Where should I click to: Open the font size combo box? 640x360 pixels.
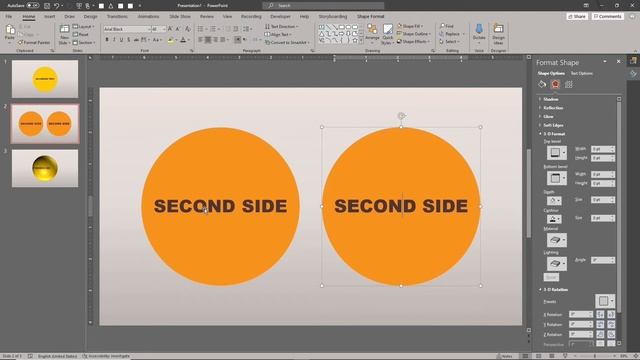(x=159, y=29)
